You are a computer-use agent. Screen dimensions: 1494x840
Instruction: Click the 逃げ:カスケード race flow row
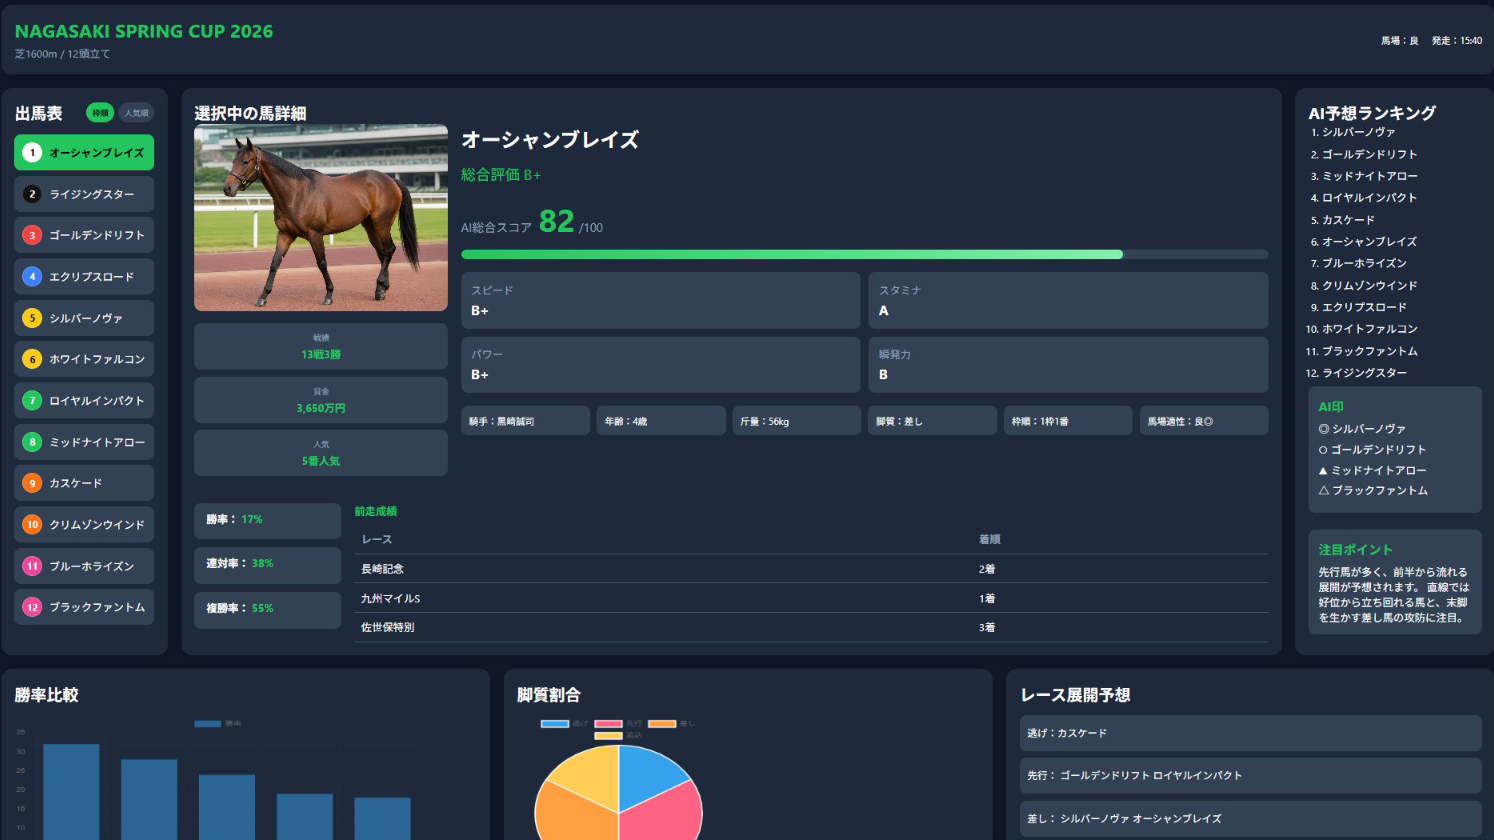point(1250,733)
